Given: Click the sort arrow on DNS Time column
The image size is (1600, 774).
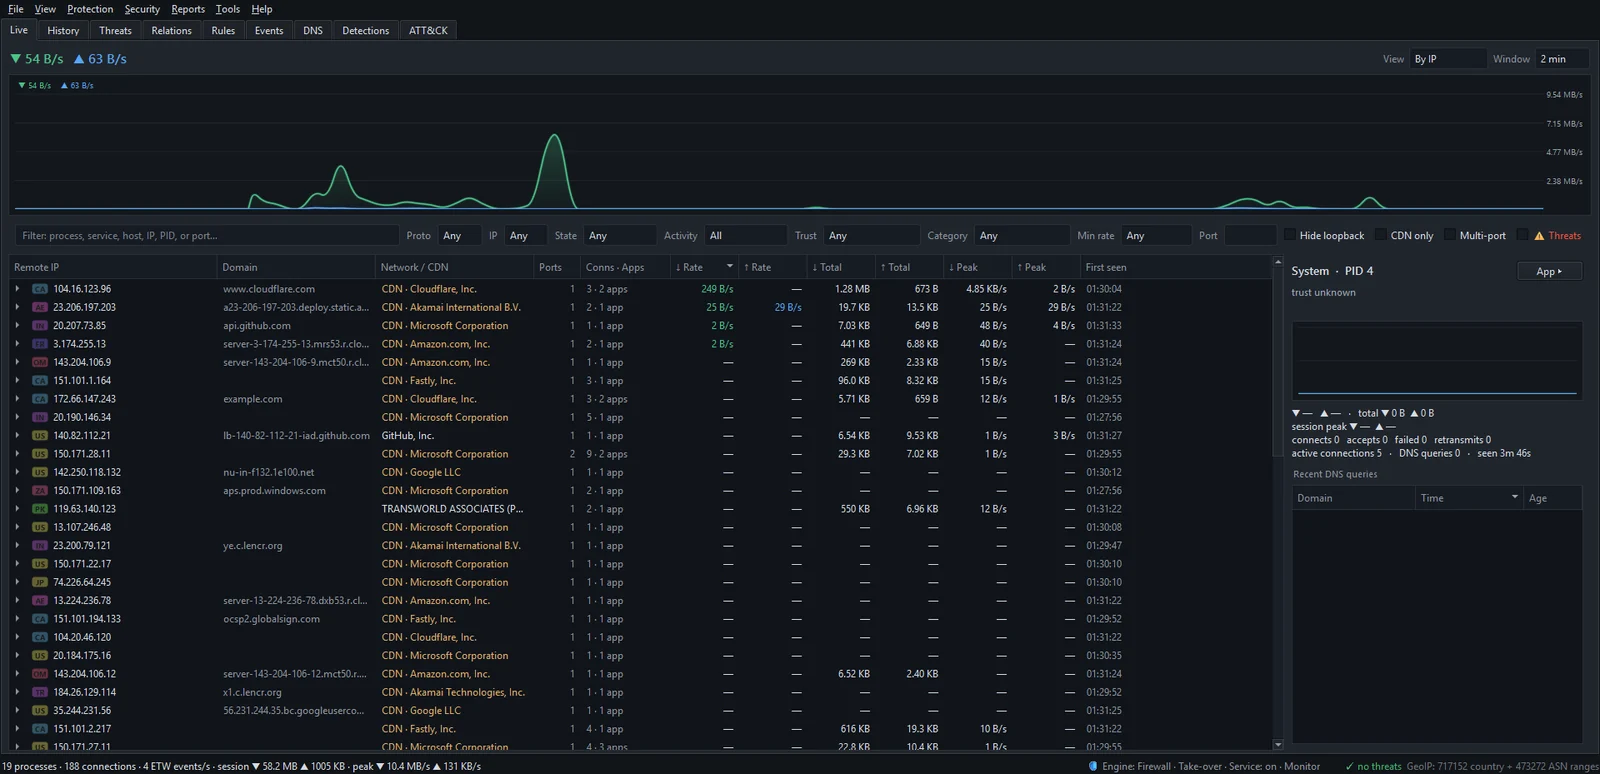Looking at the screenshot, I should [x=1514, y=497].
